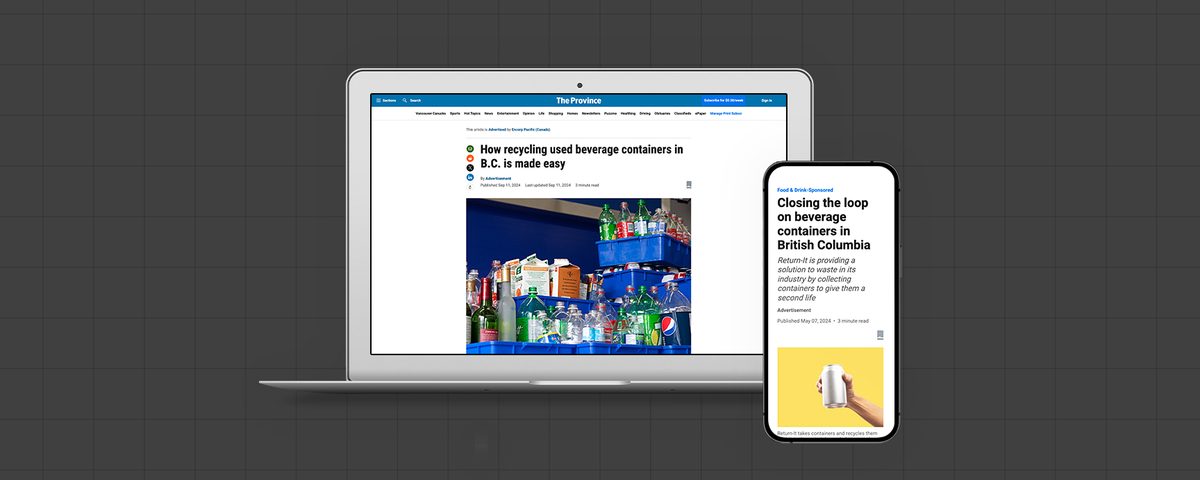
Task: Share article on LinkedIn icon
Action: click(470, 177)
